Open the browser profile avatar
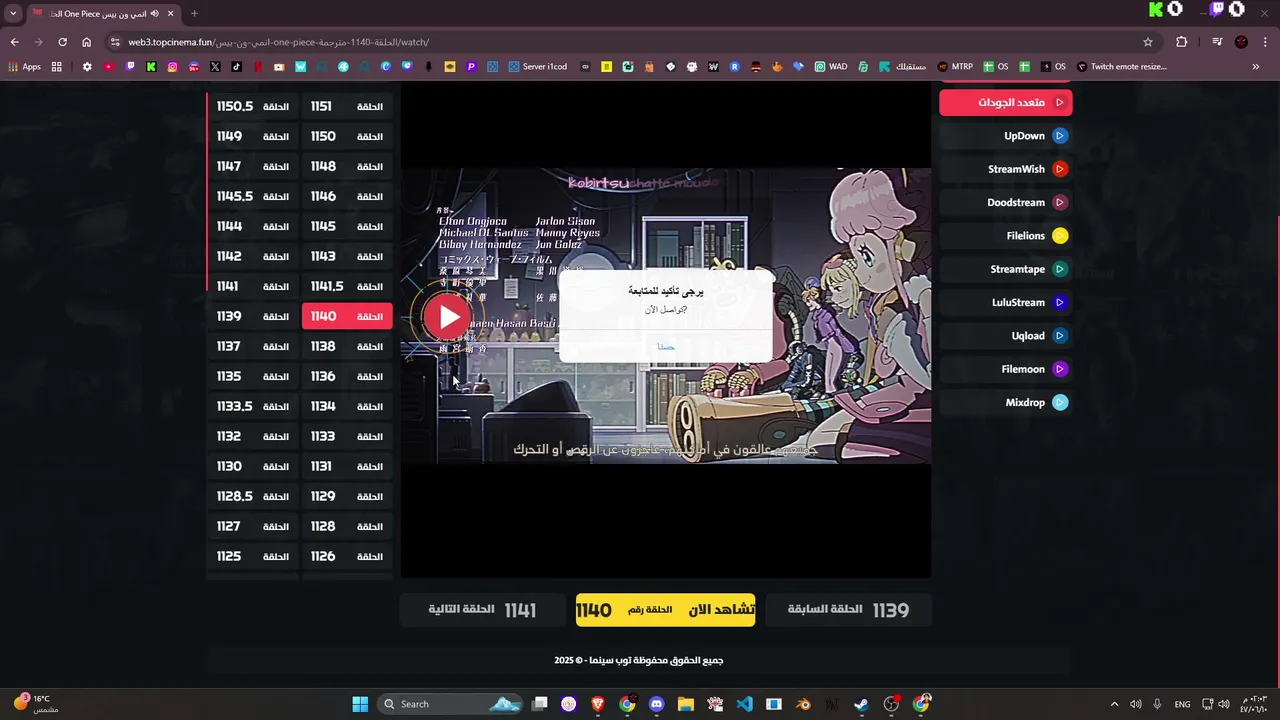Image resolution: width=1280 pixels, height=720 pixels. point(1241,42)
